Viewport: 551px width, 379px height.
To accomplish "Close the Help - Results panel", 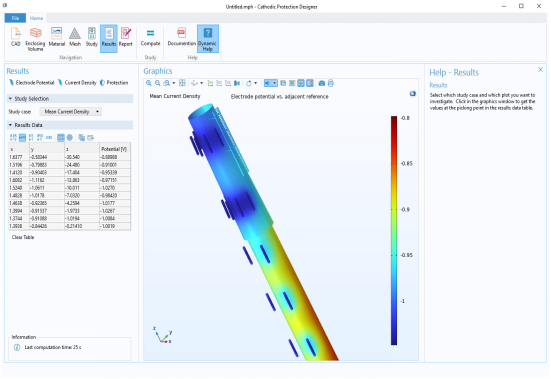I will (540, 70).
